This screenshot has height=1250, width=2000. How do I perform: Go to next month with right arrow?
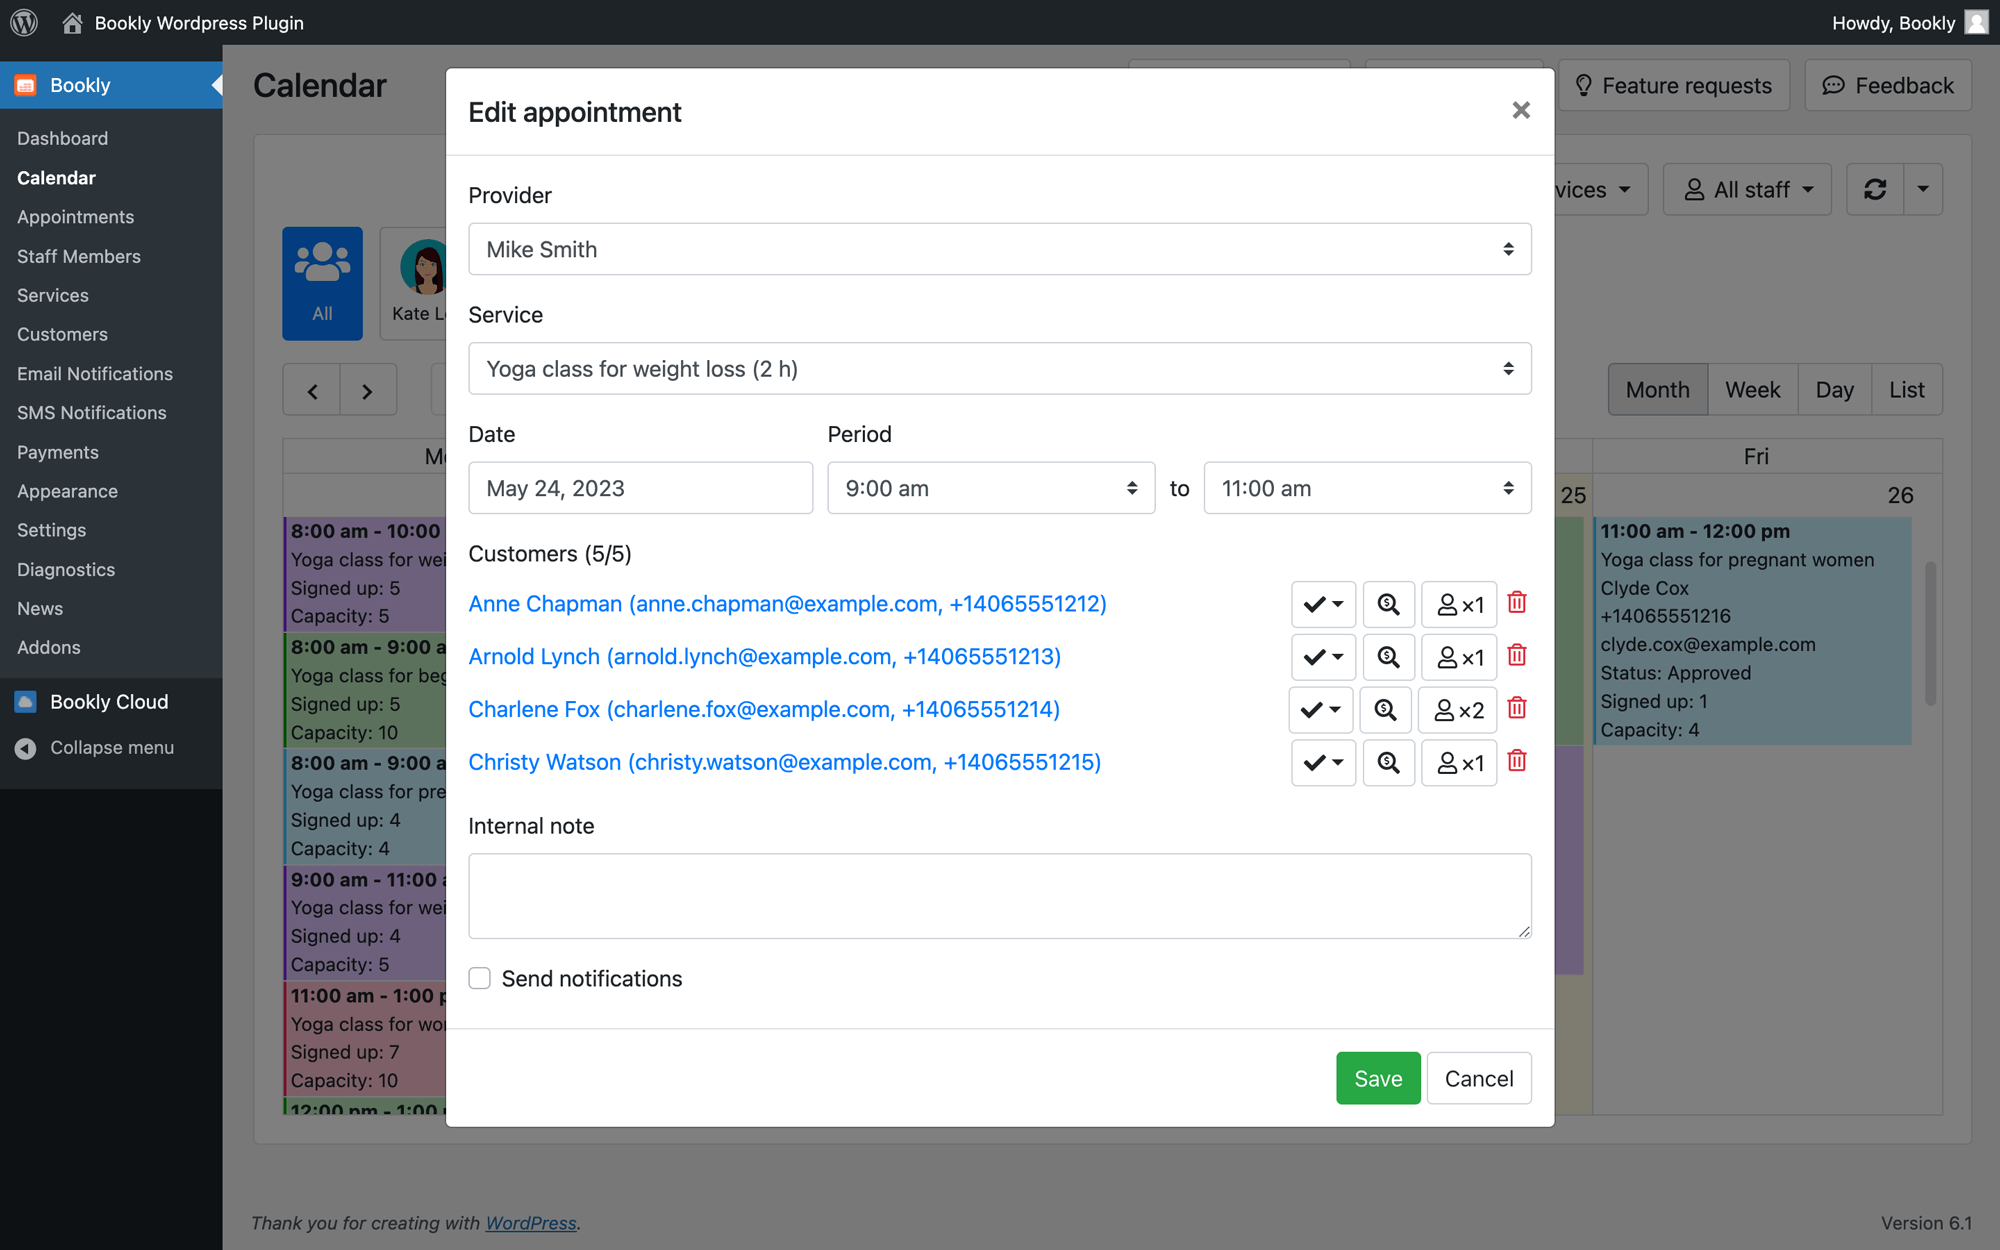(368, 390)
